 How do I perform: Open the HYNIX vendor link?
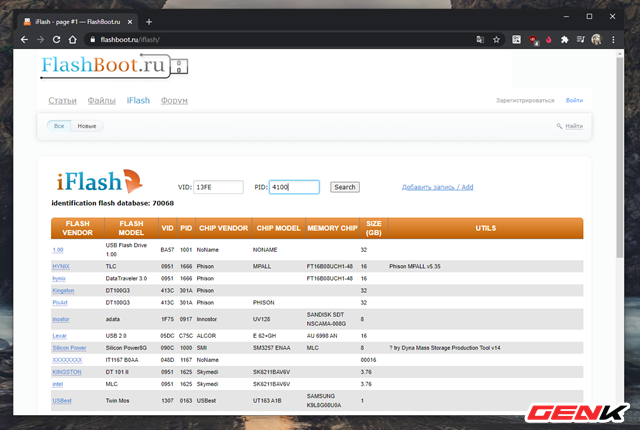(61, 266)
